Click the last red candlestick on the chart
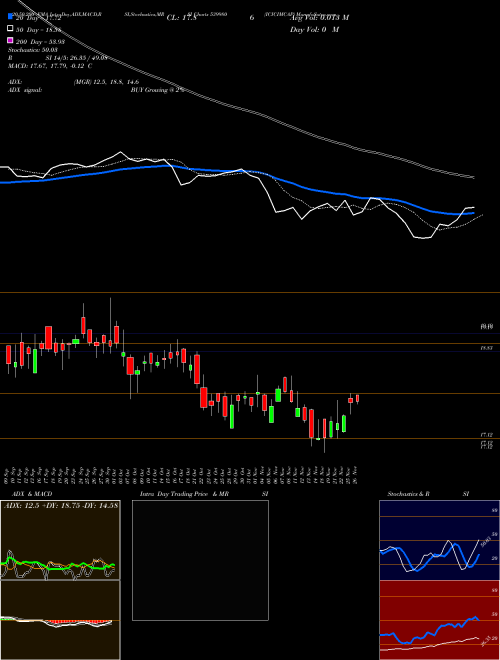The height and width of the screenshot is (660, 500). tap(357, 399)
